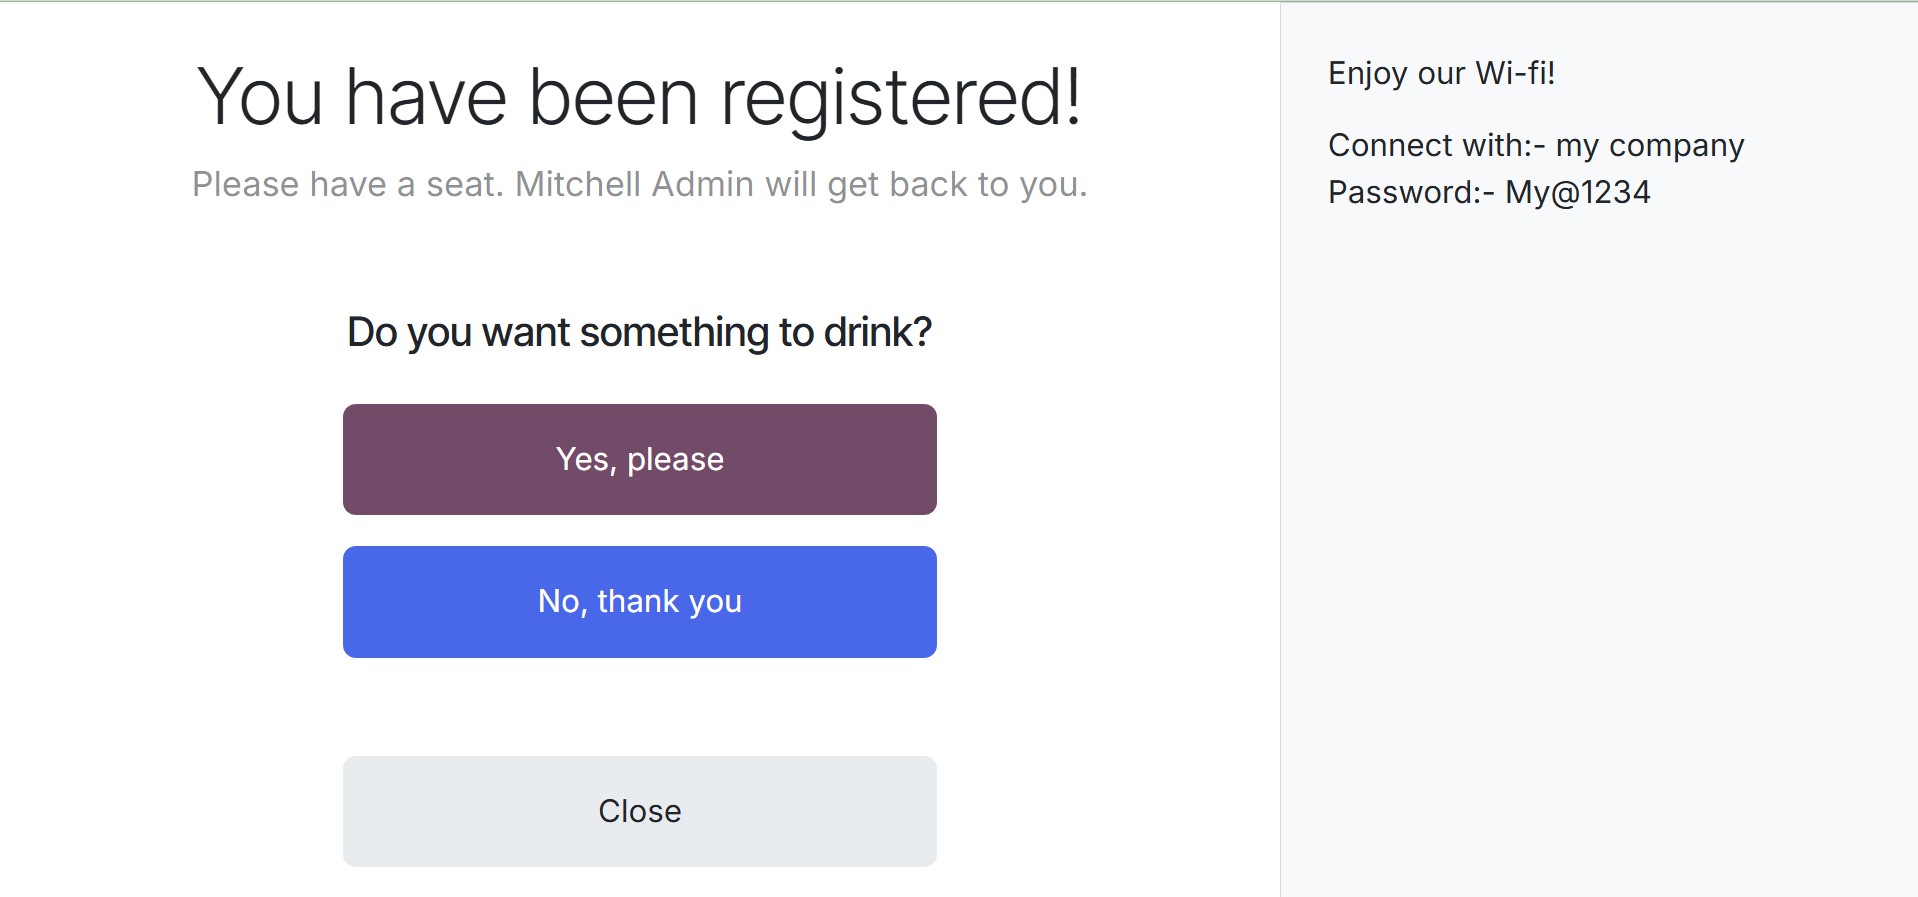Click the word "Wi-fi!" in the side panel
Screen dimensions: 1918x897
click(x=1515, y=73)
